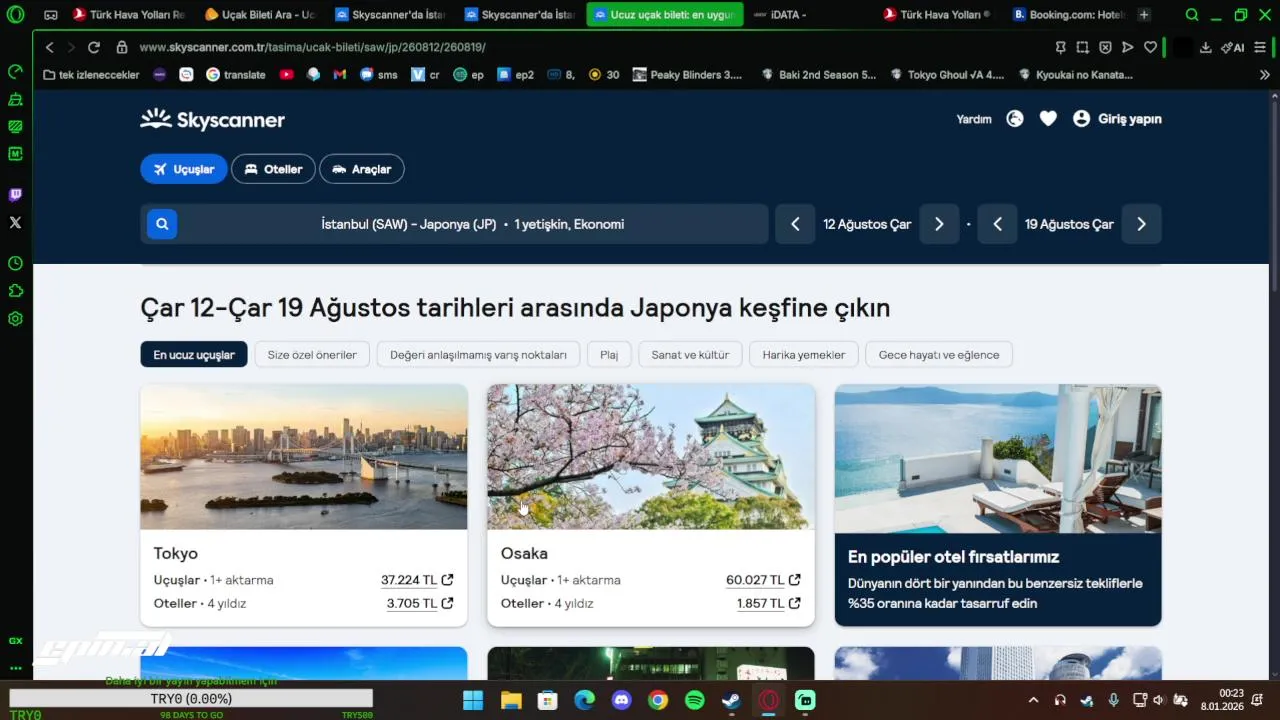Open regional settings globe icon

point(1015,119)
